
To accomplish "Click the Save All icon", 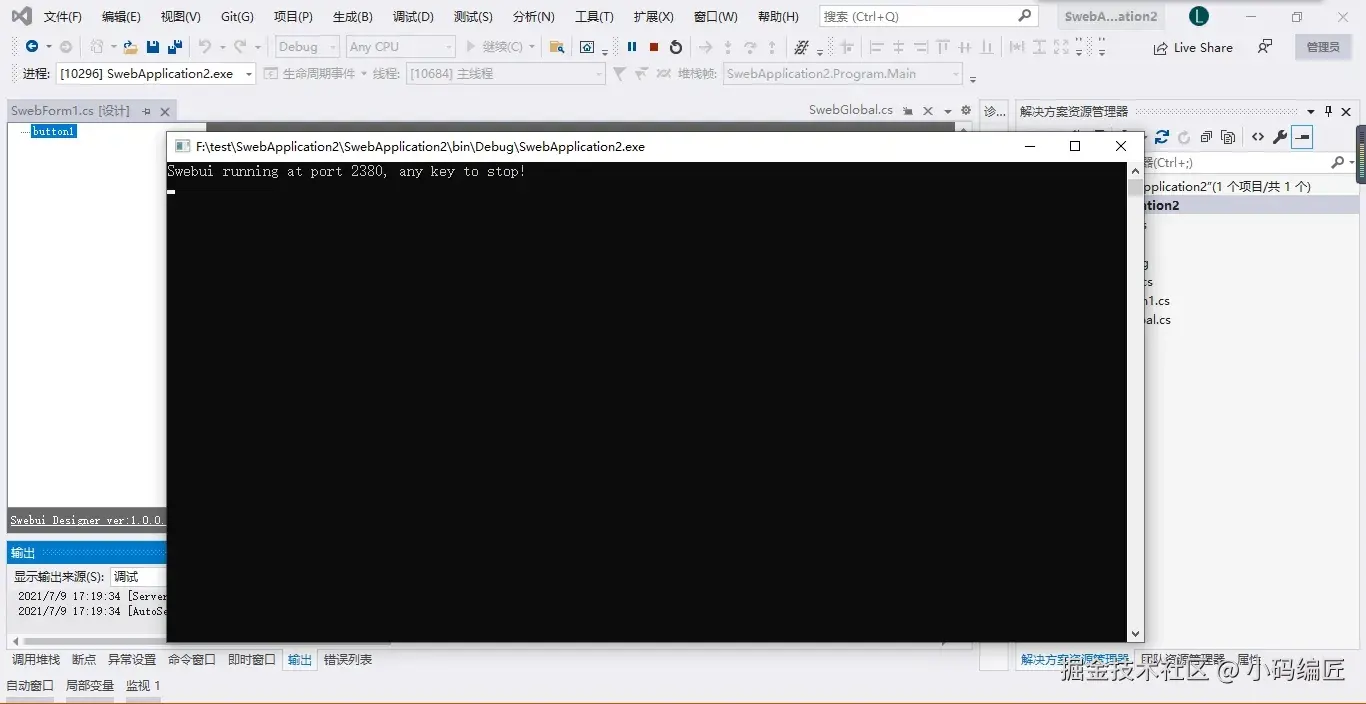I will 174,47.
